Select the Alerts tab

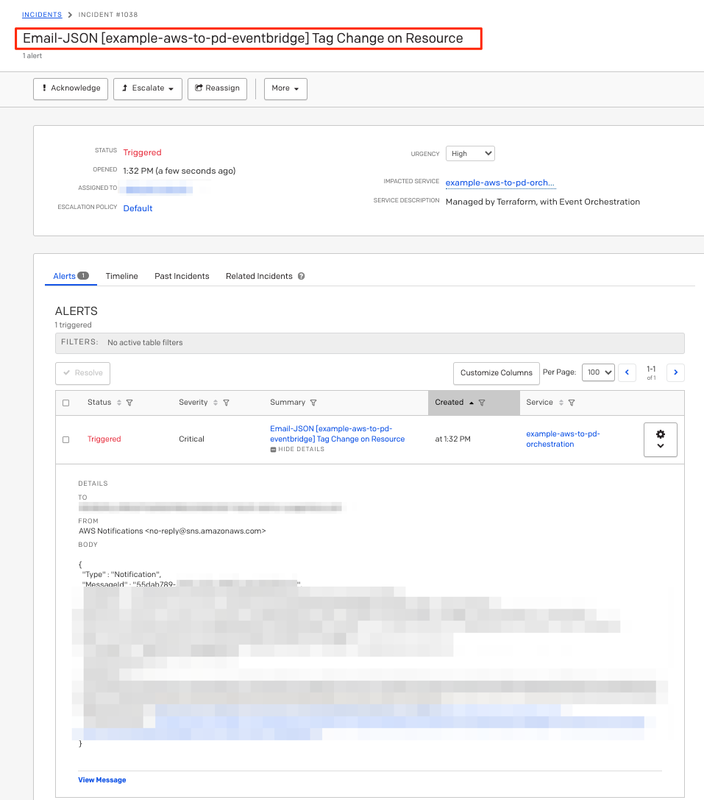pos(70,276)
